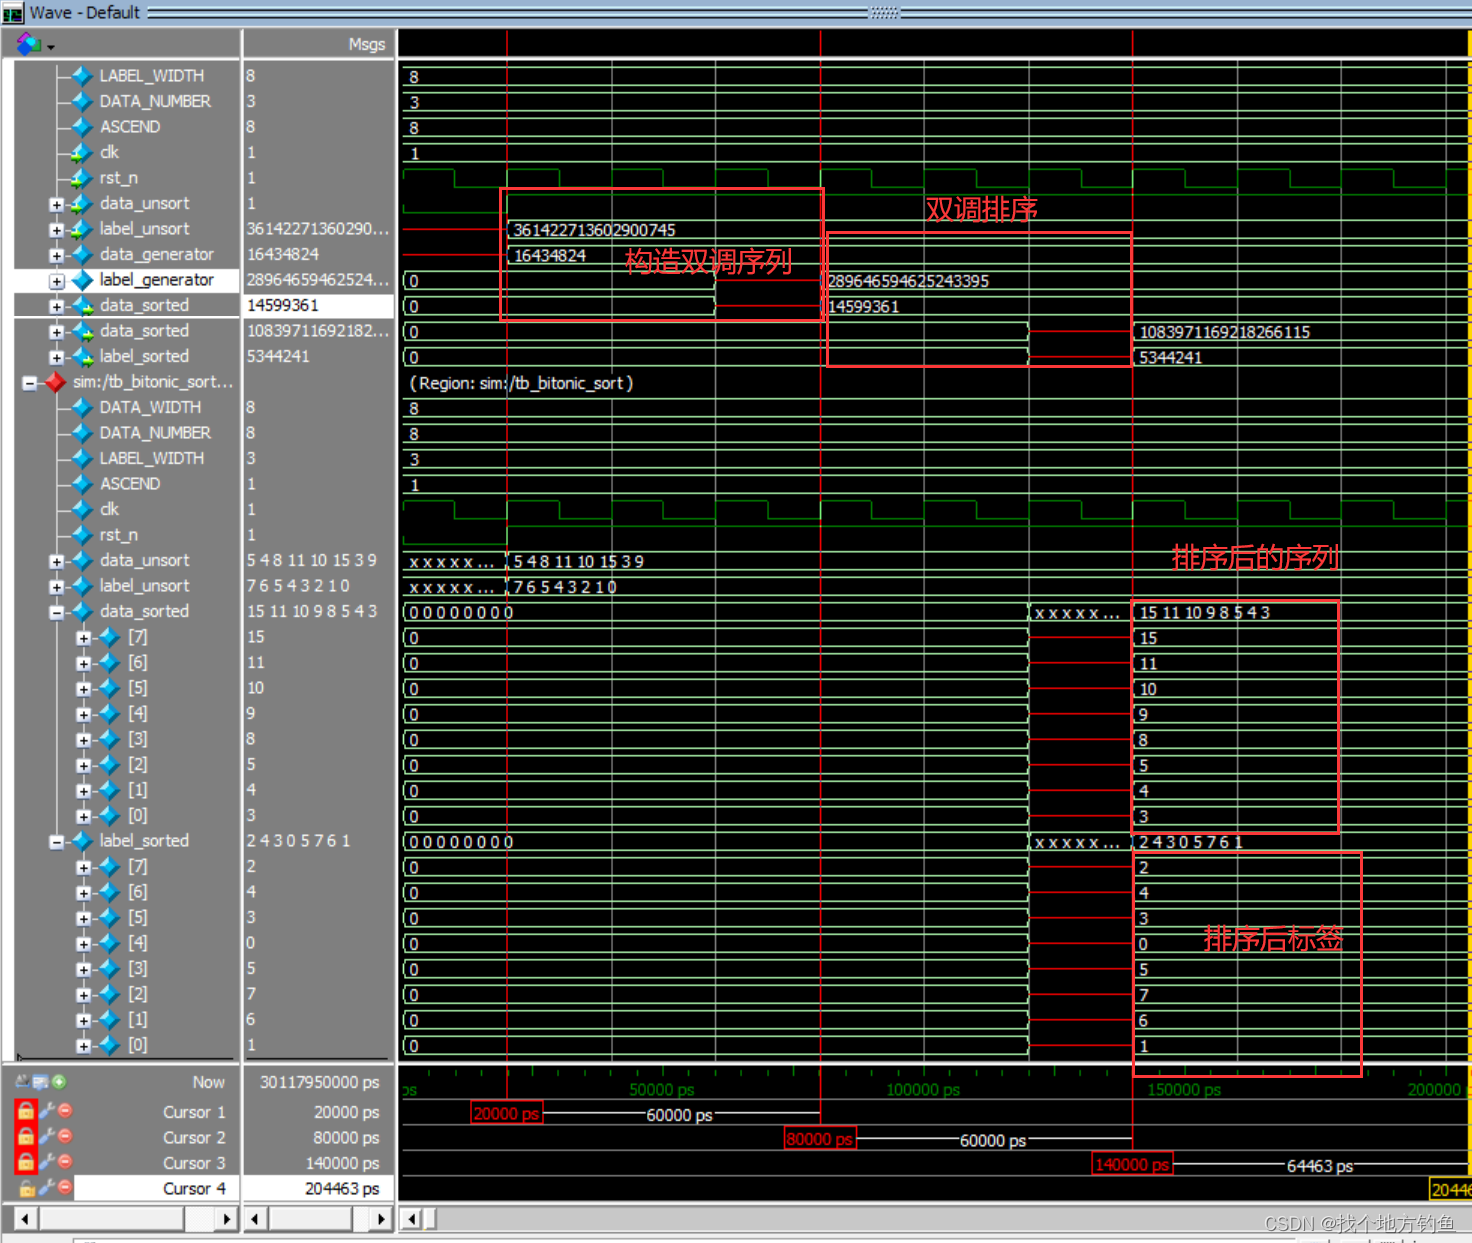This screenshot has width=1472, height=1243.
Task: Unlock Cursor 3 via padlock icon
Action: click(26, 1162)
